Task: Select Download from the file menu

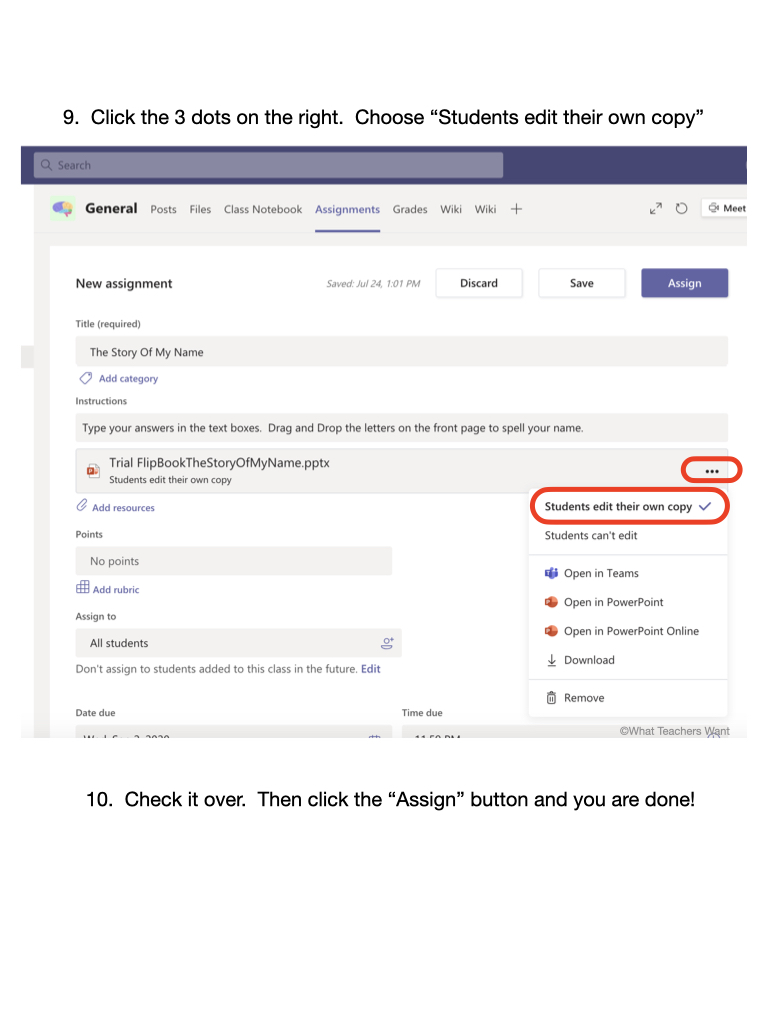Action: pos(588,660)
